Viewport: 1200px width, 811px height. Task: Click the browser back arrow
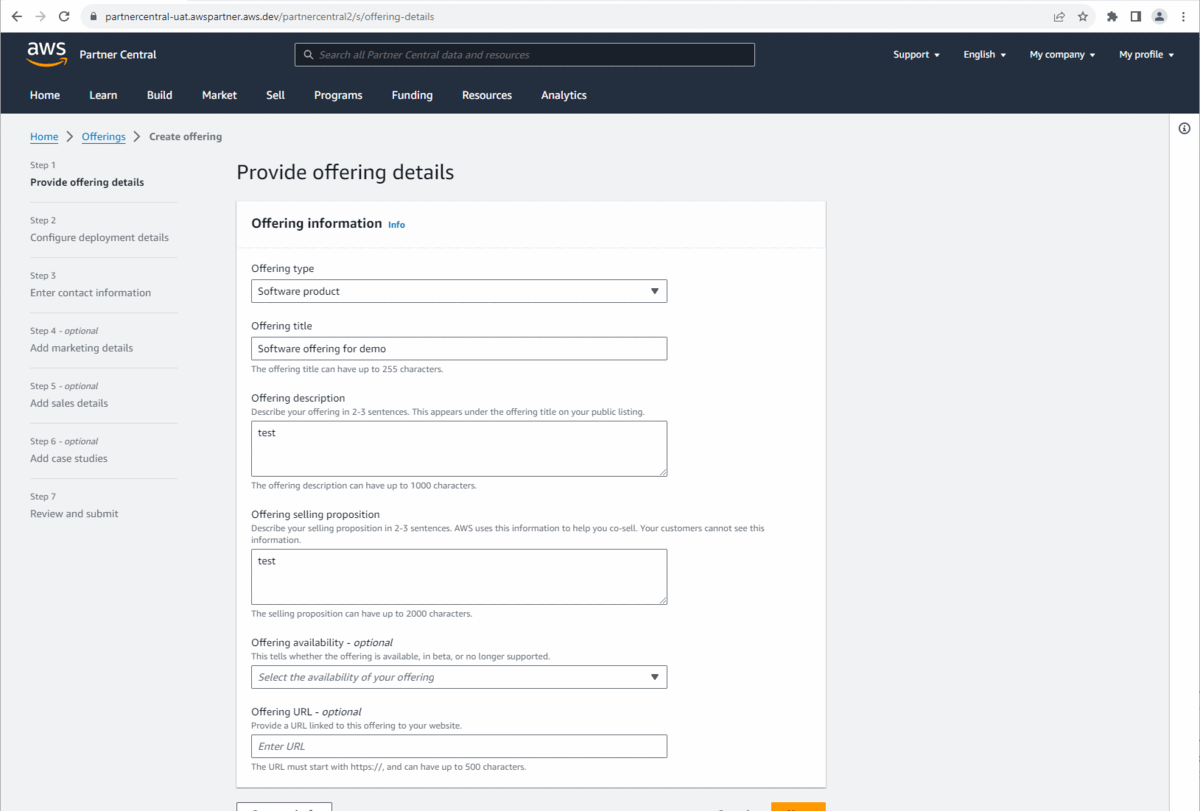16,16
